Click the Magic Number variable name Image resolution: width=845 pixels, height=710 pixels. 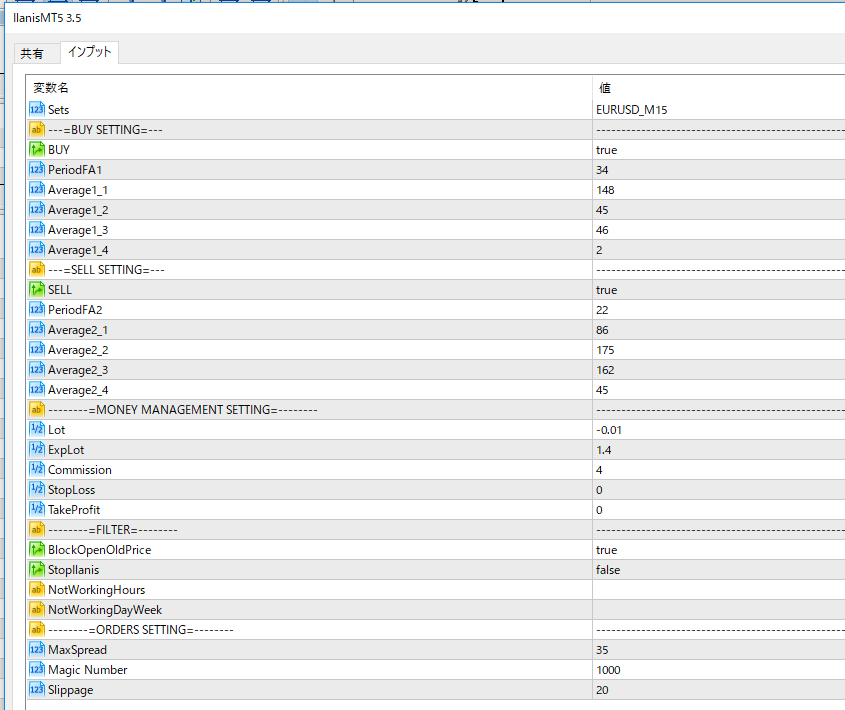click(87, 670)
